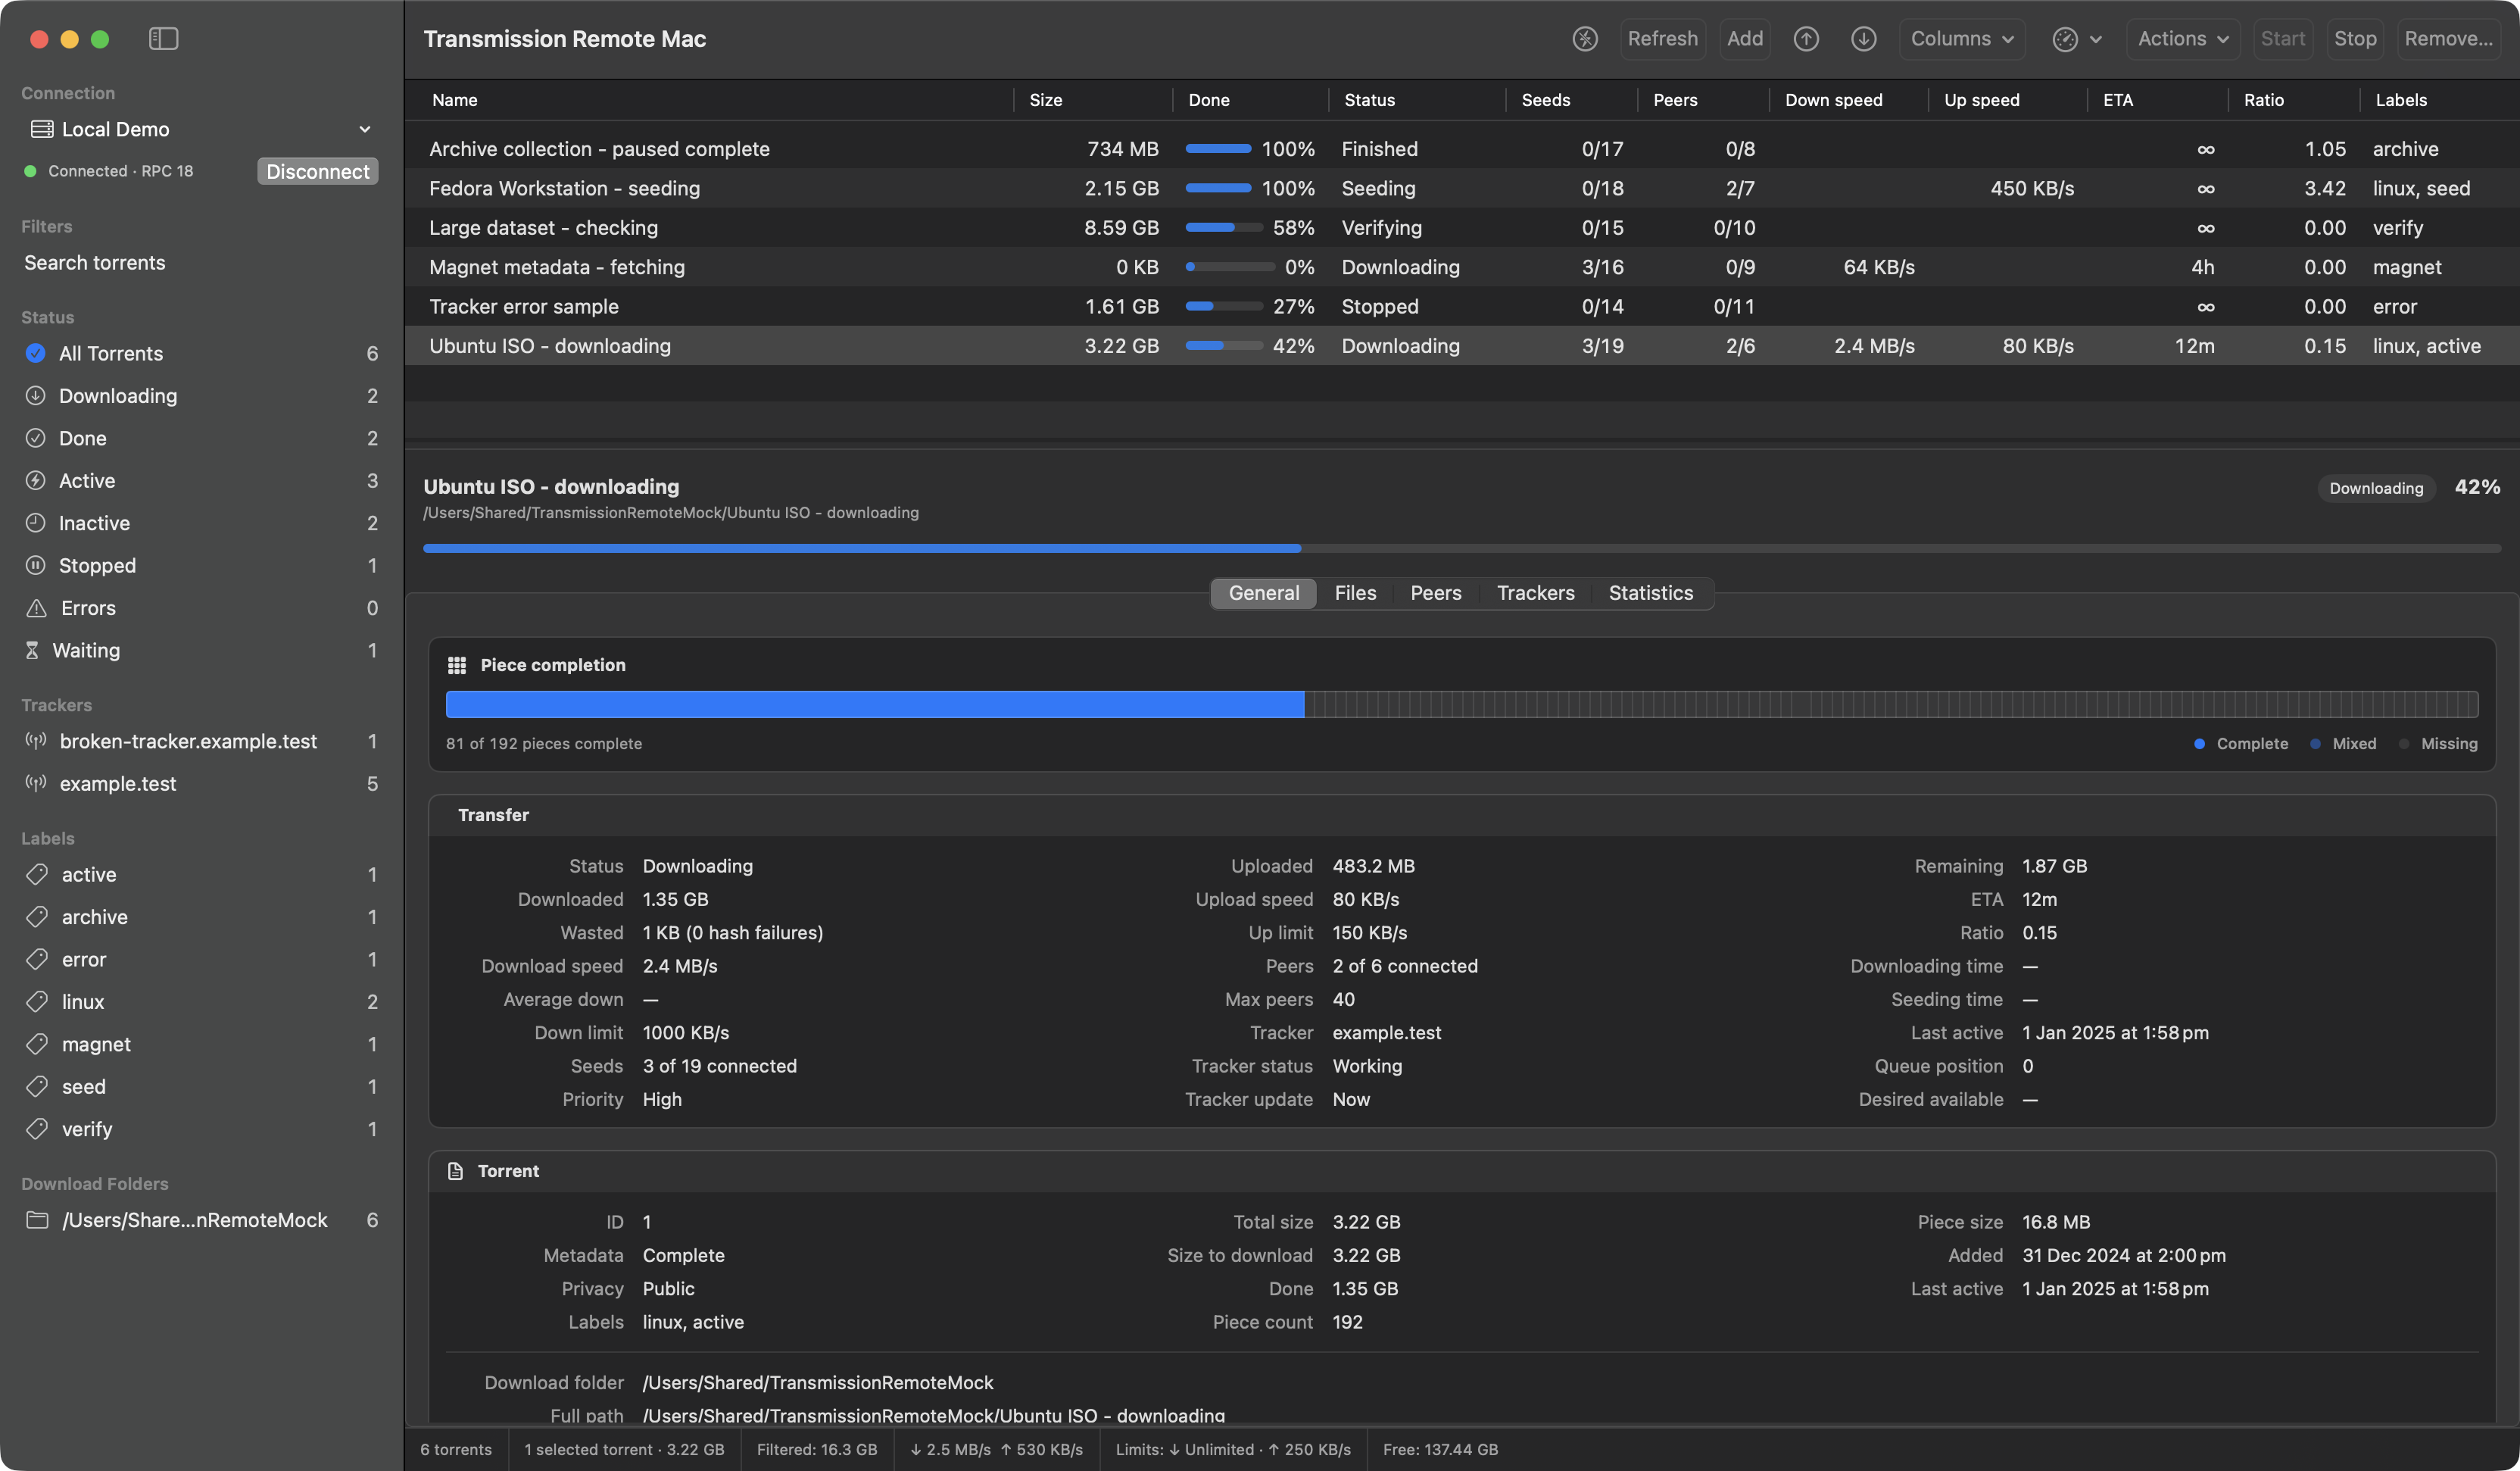Click the example.test tracker antenna icon

pos(36,783)
